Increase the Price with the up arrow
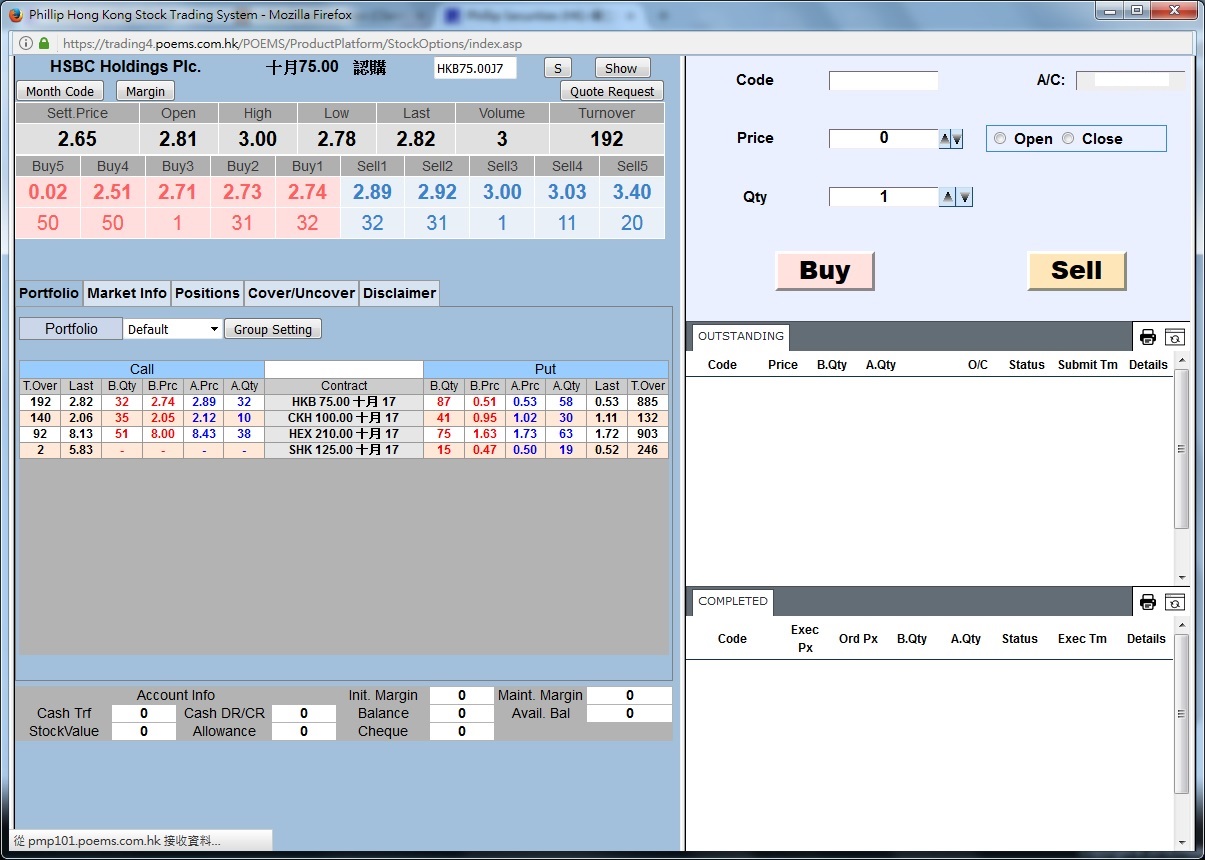 [x=945, y=140]
